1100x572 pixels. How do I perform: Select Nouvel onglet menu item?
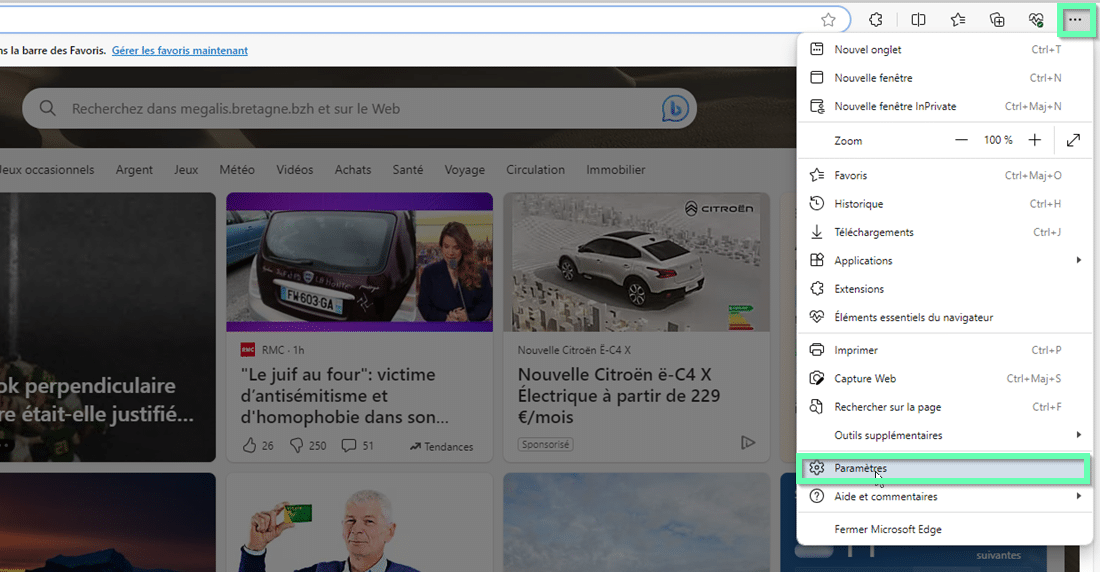[x=944, y=49]
